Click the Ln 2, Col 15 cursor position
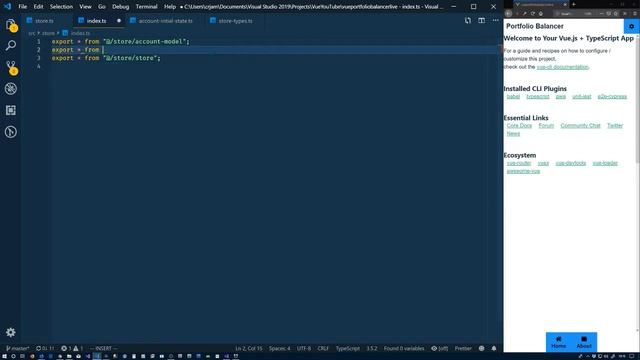640x360 pixels. click(x=249, y=348)
